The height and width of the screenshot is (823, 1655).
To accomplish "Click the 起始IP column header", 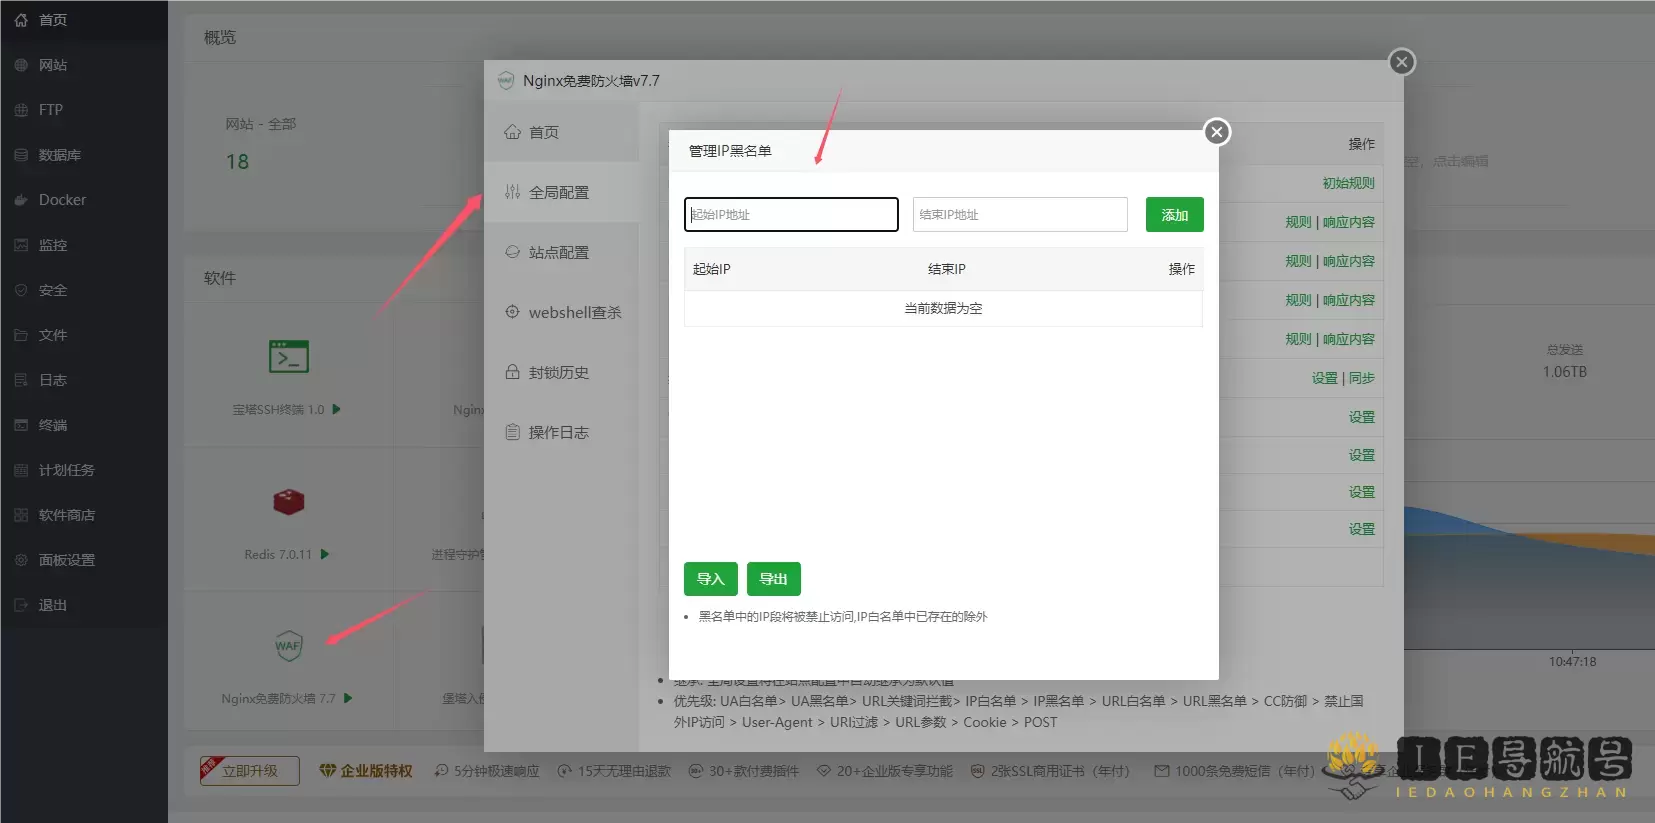I will (712, 269).
